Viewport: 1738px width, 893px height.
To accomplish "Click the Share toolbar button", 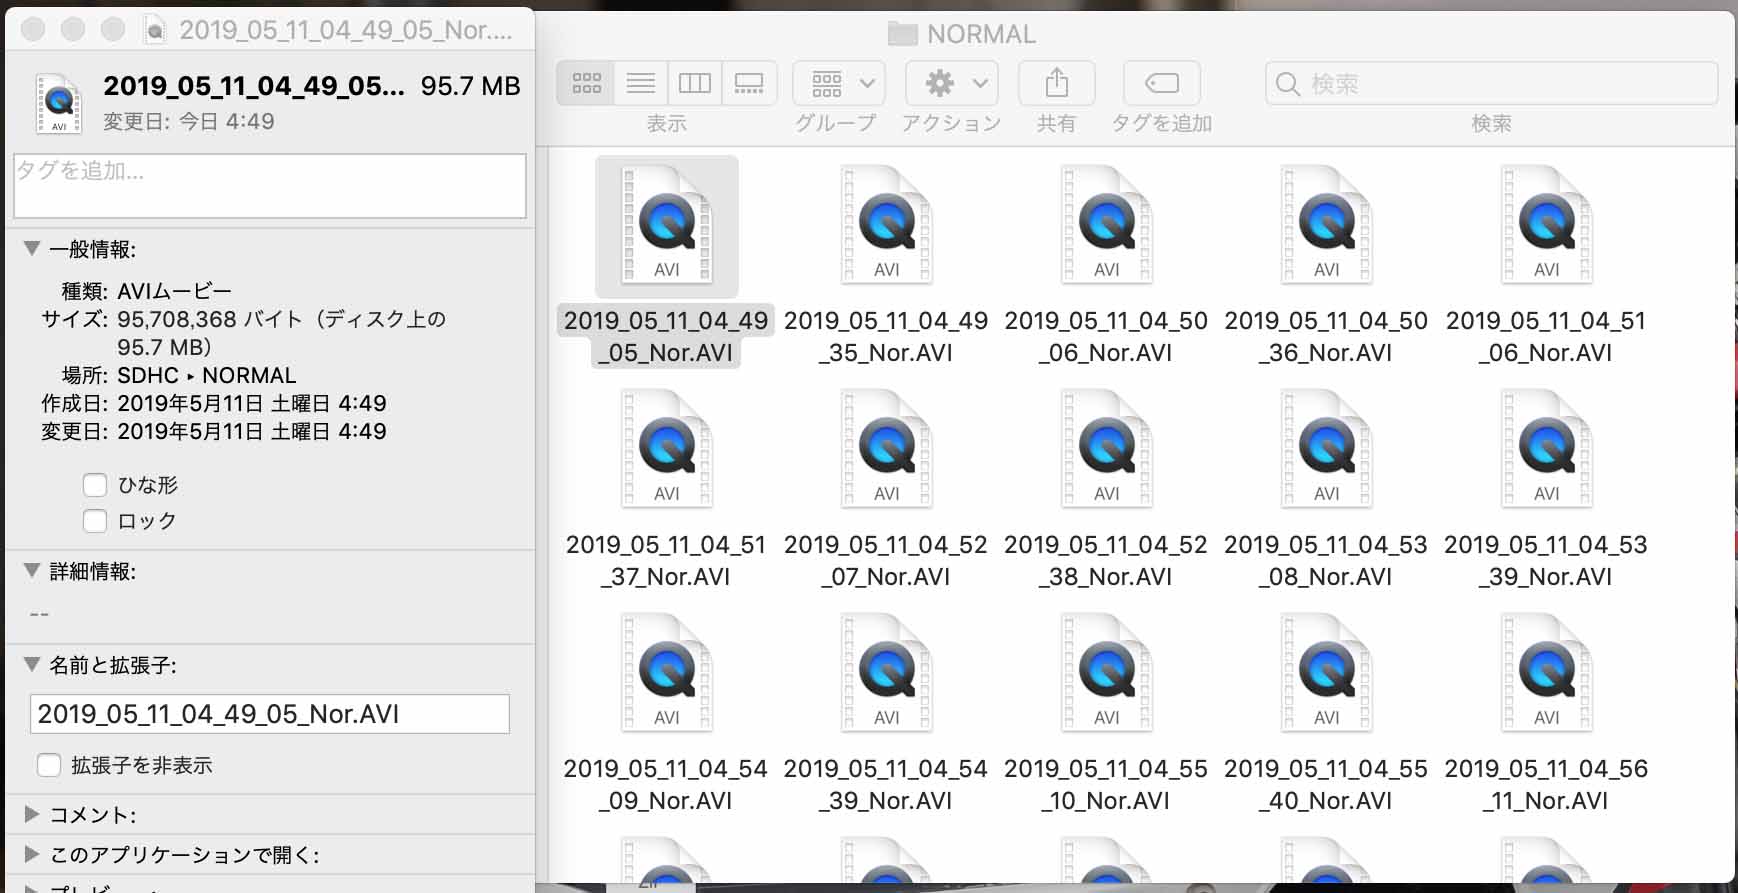I will (x=1057, y=83).
